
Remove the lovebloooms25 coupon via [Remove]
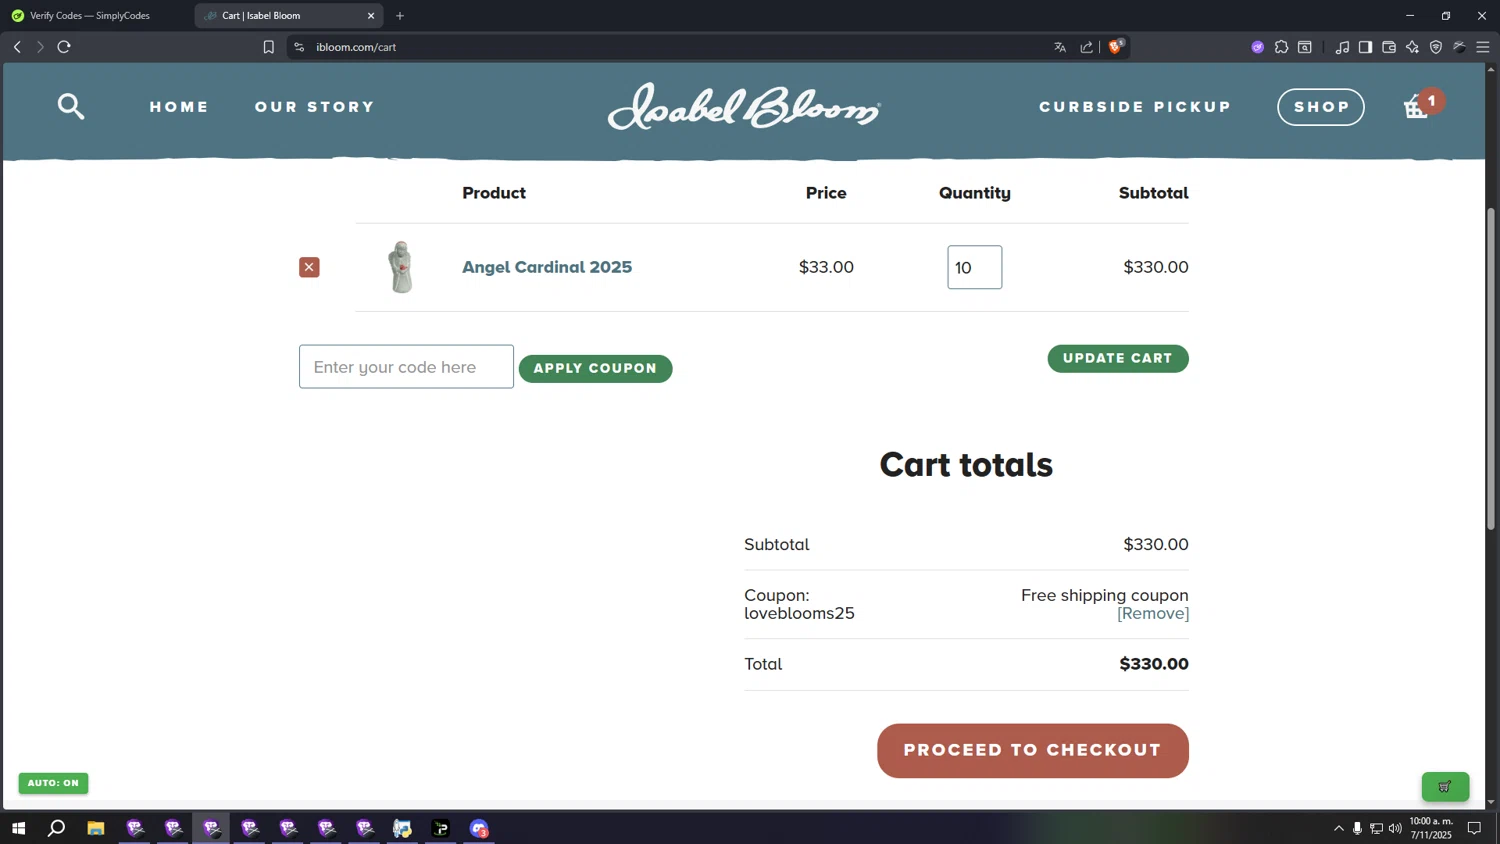[1153, 613]
